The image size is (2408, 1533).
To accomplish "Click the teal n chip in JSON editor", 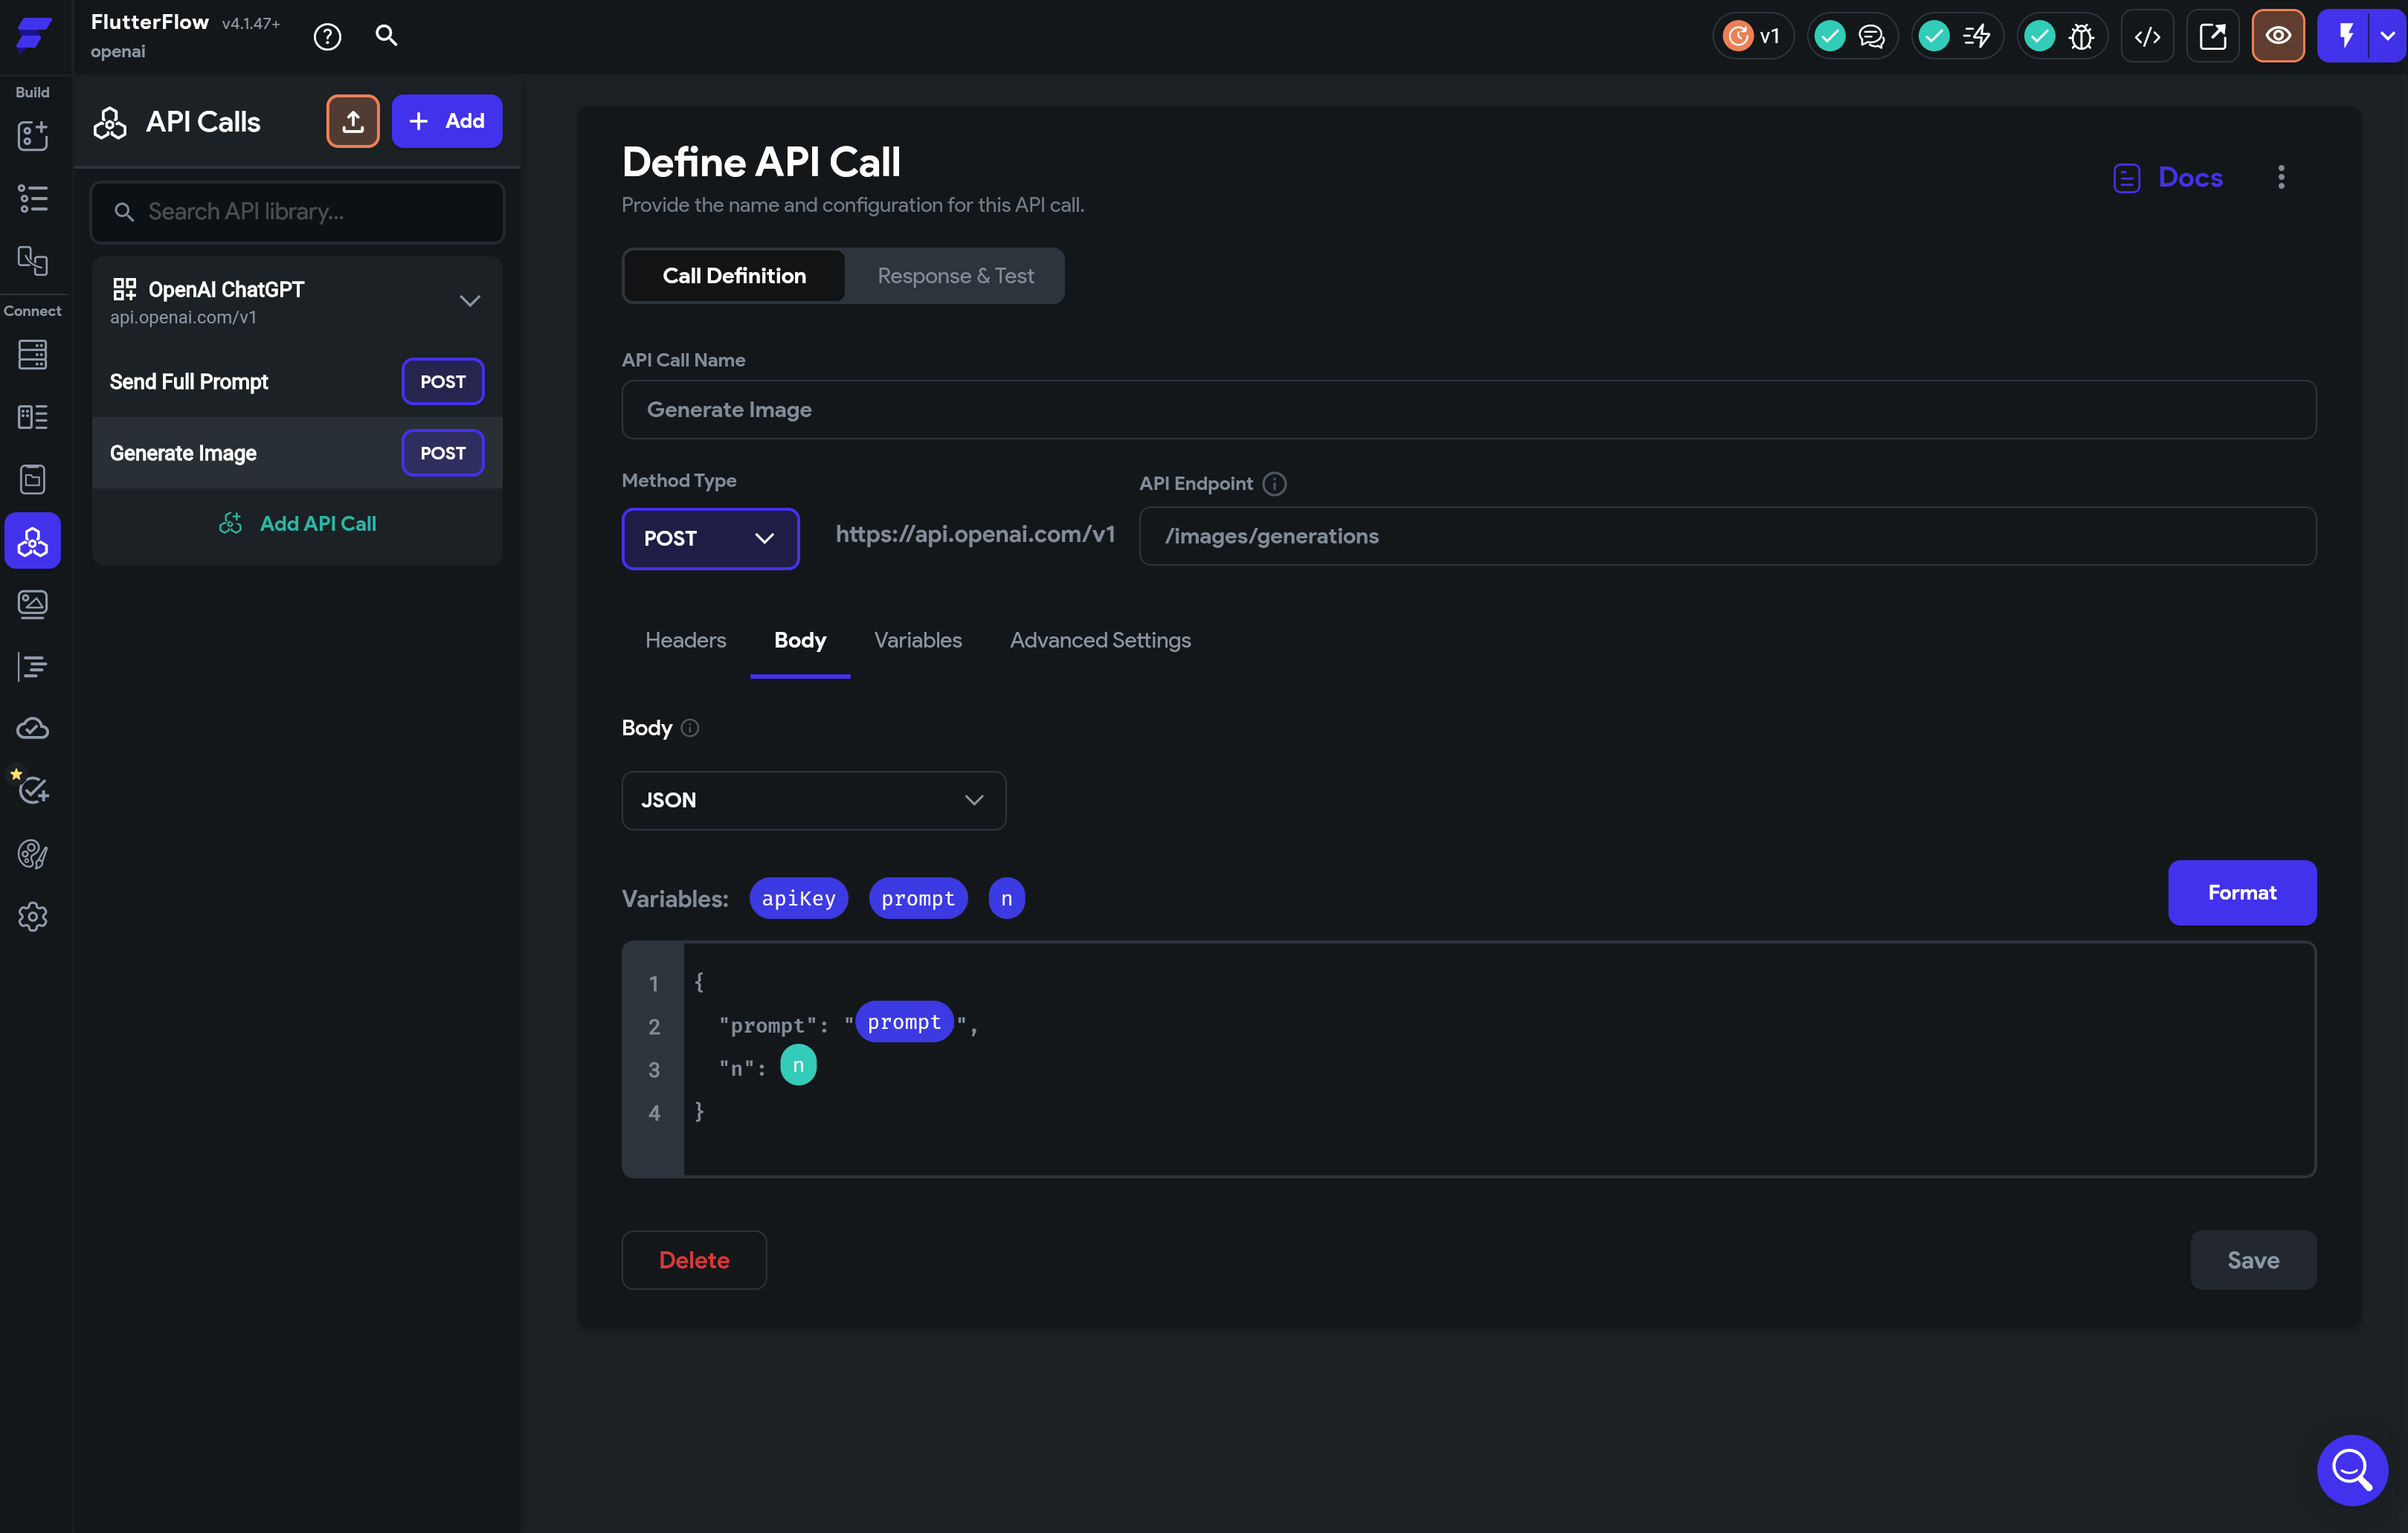I will [797, 1065].
